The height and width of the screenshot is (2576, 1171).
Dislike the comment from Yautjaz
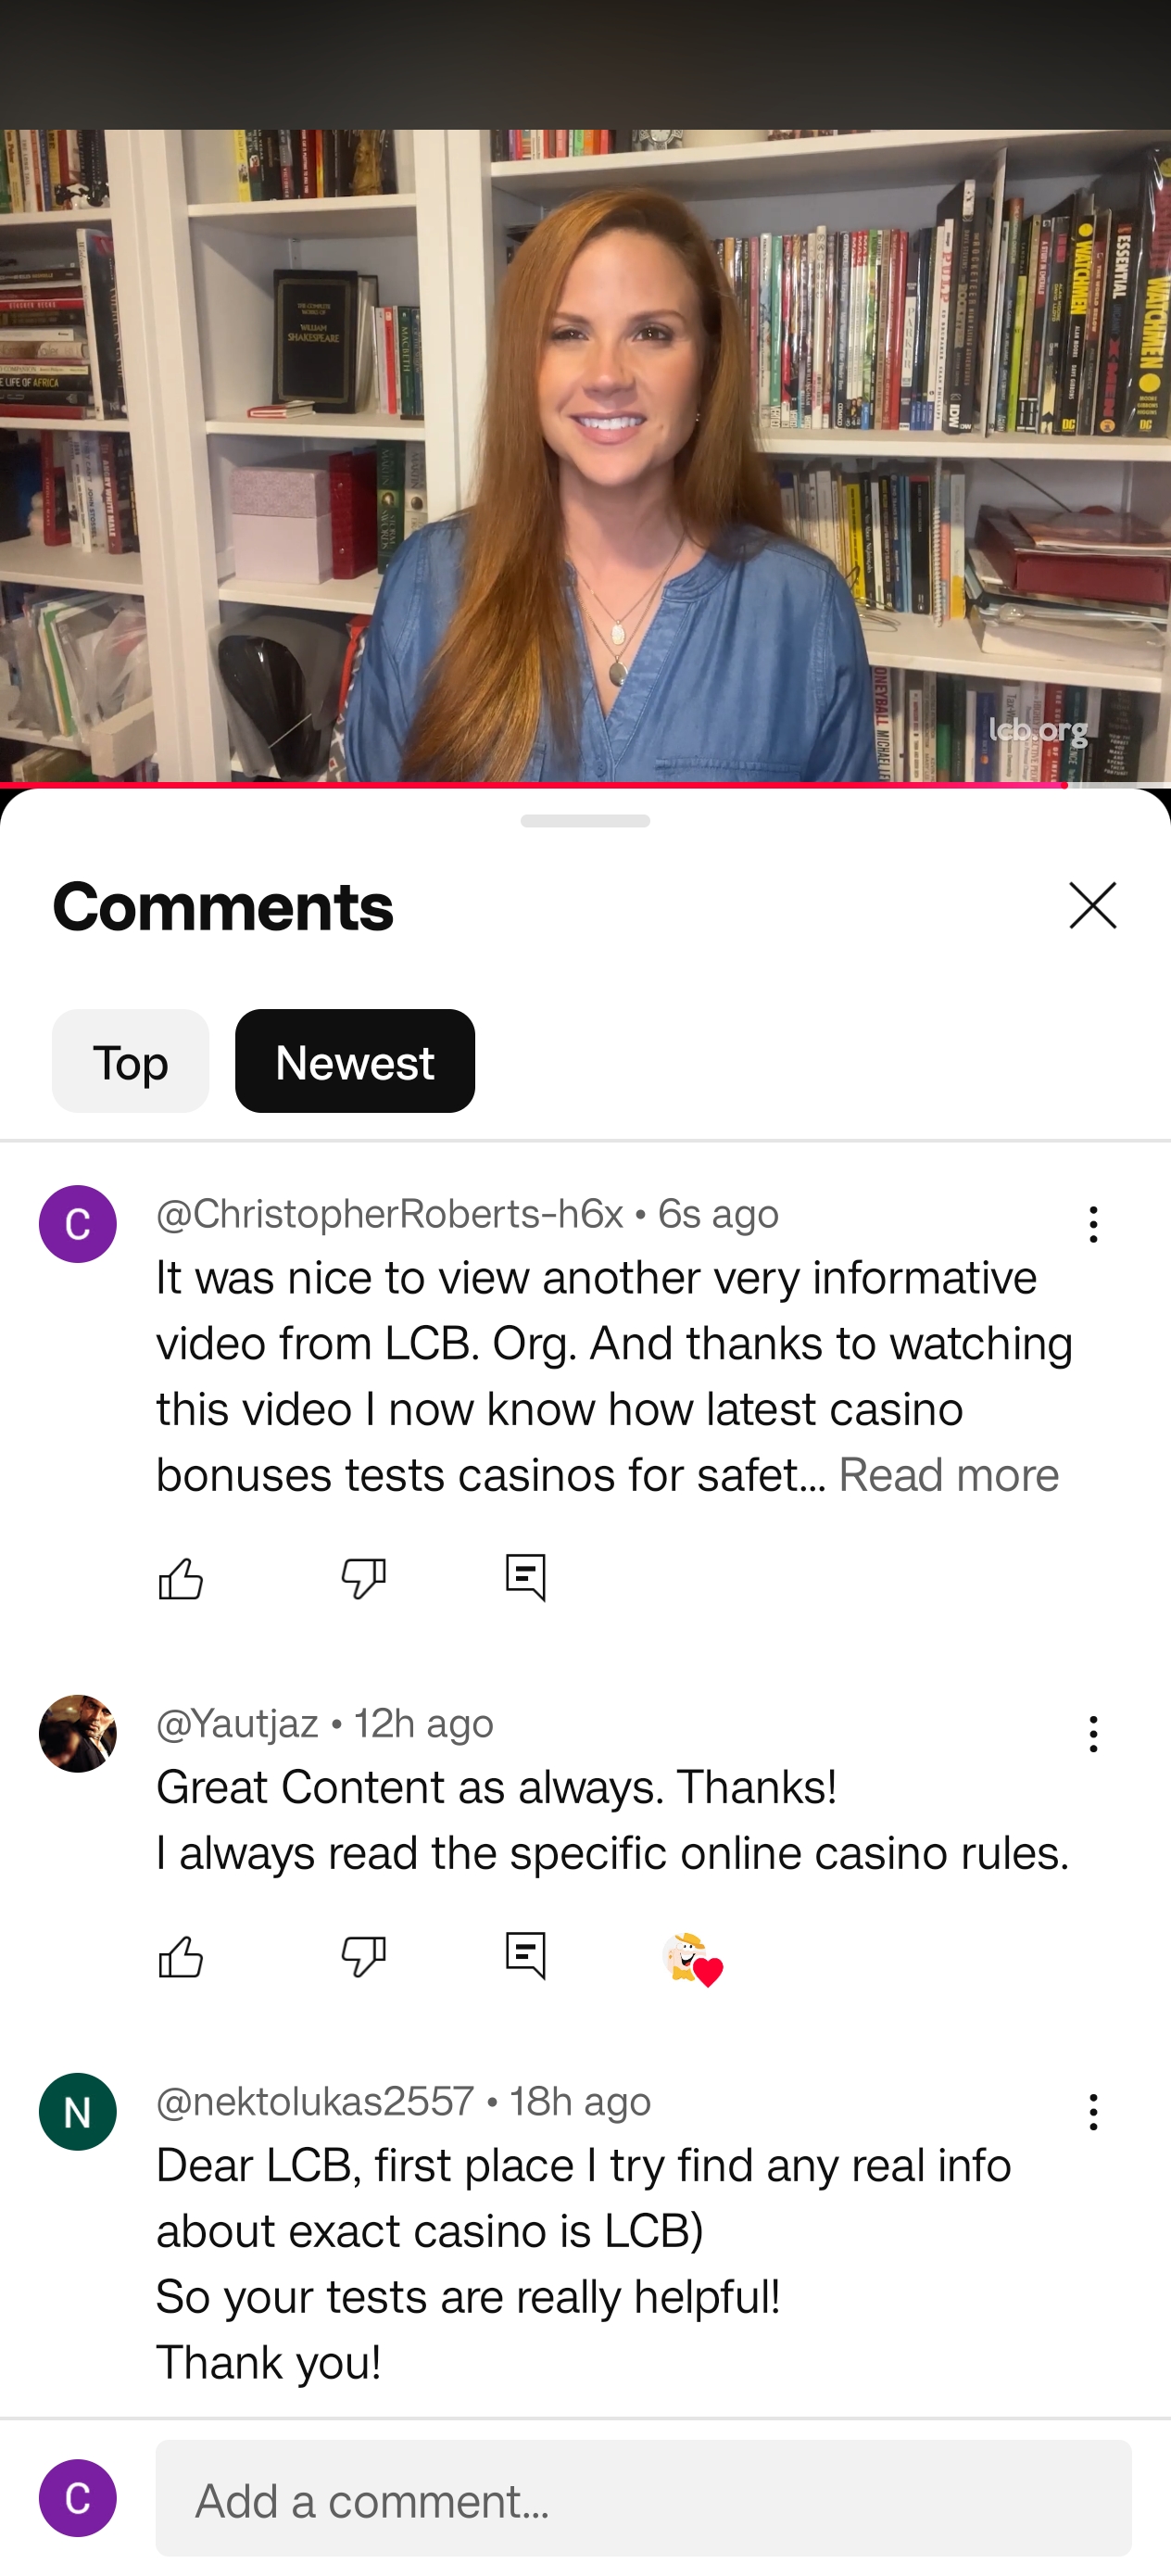click(363, 1956)
